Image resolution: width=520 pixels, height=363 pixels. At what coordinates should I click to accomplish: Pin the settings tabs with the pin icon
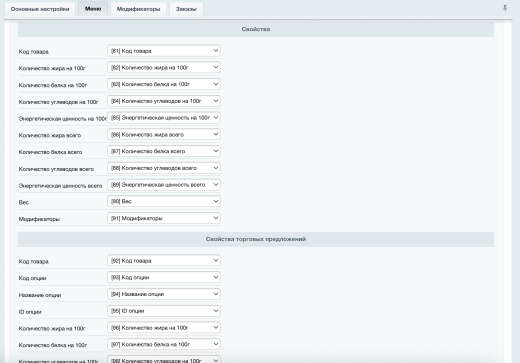point(505,8)
